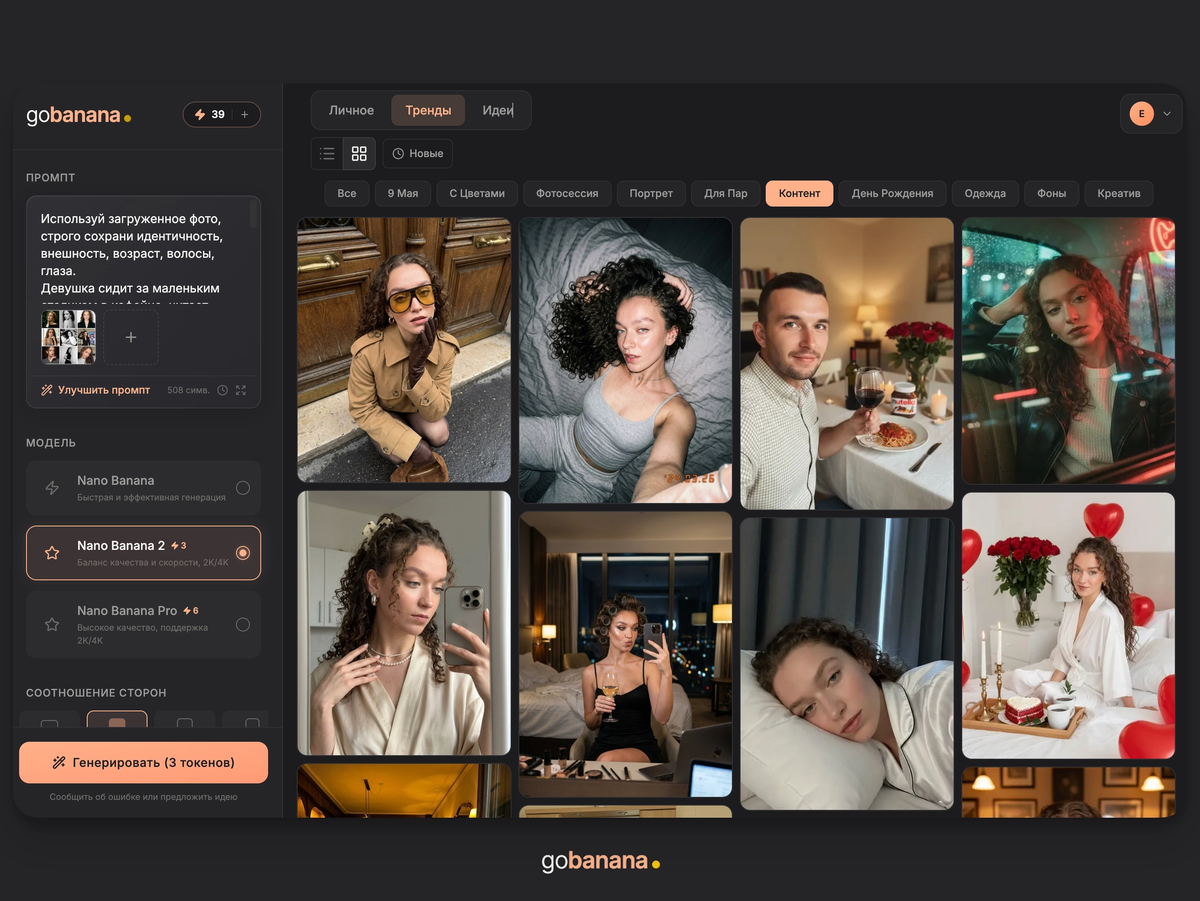Click the magic wand Улучшить промпт

tap(95, 390)
